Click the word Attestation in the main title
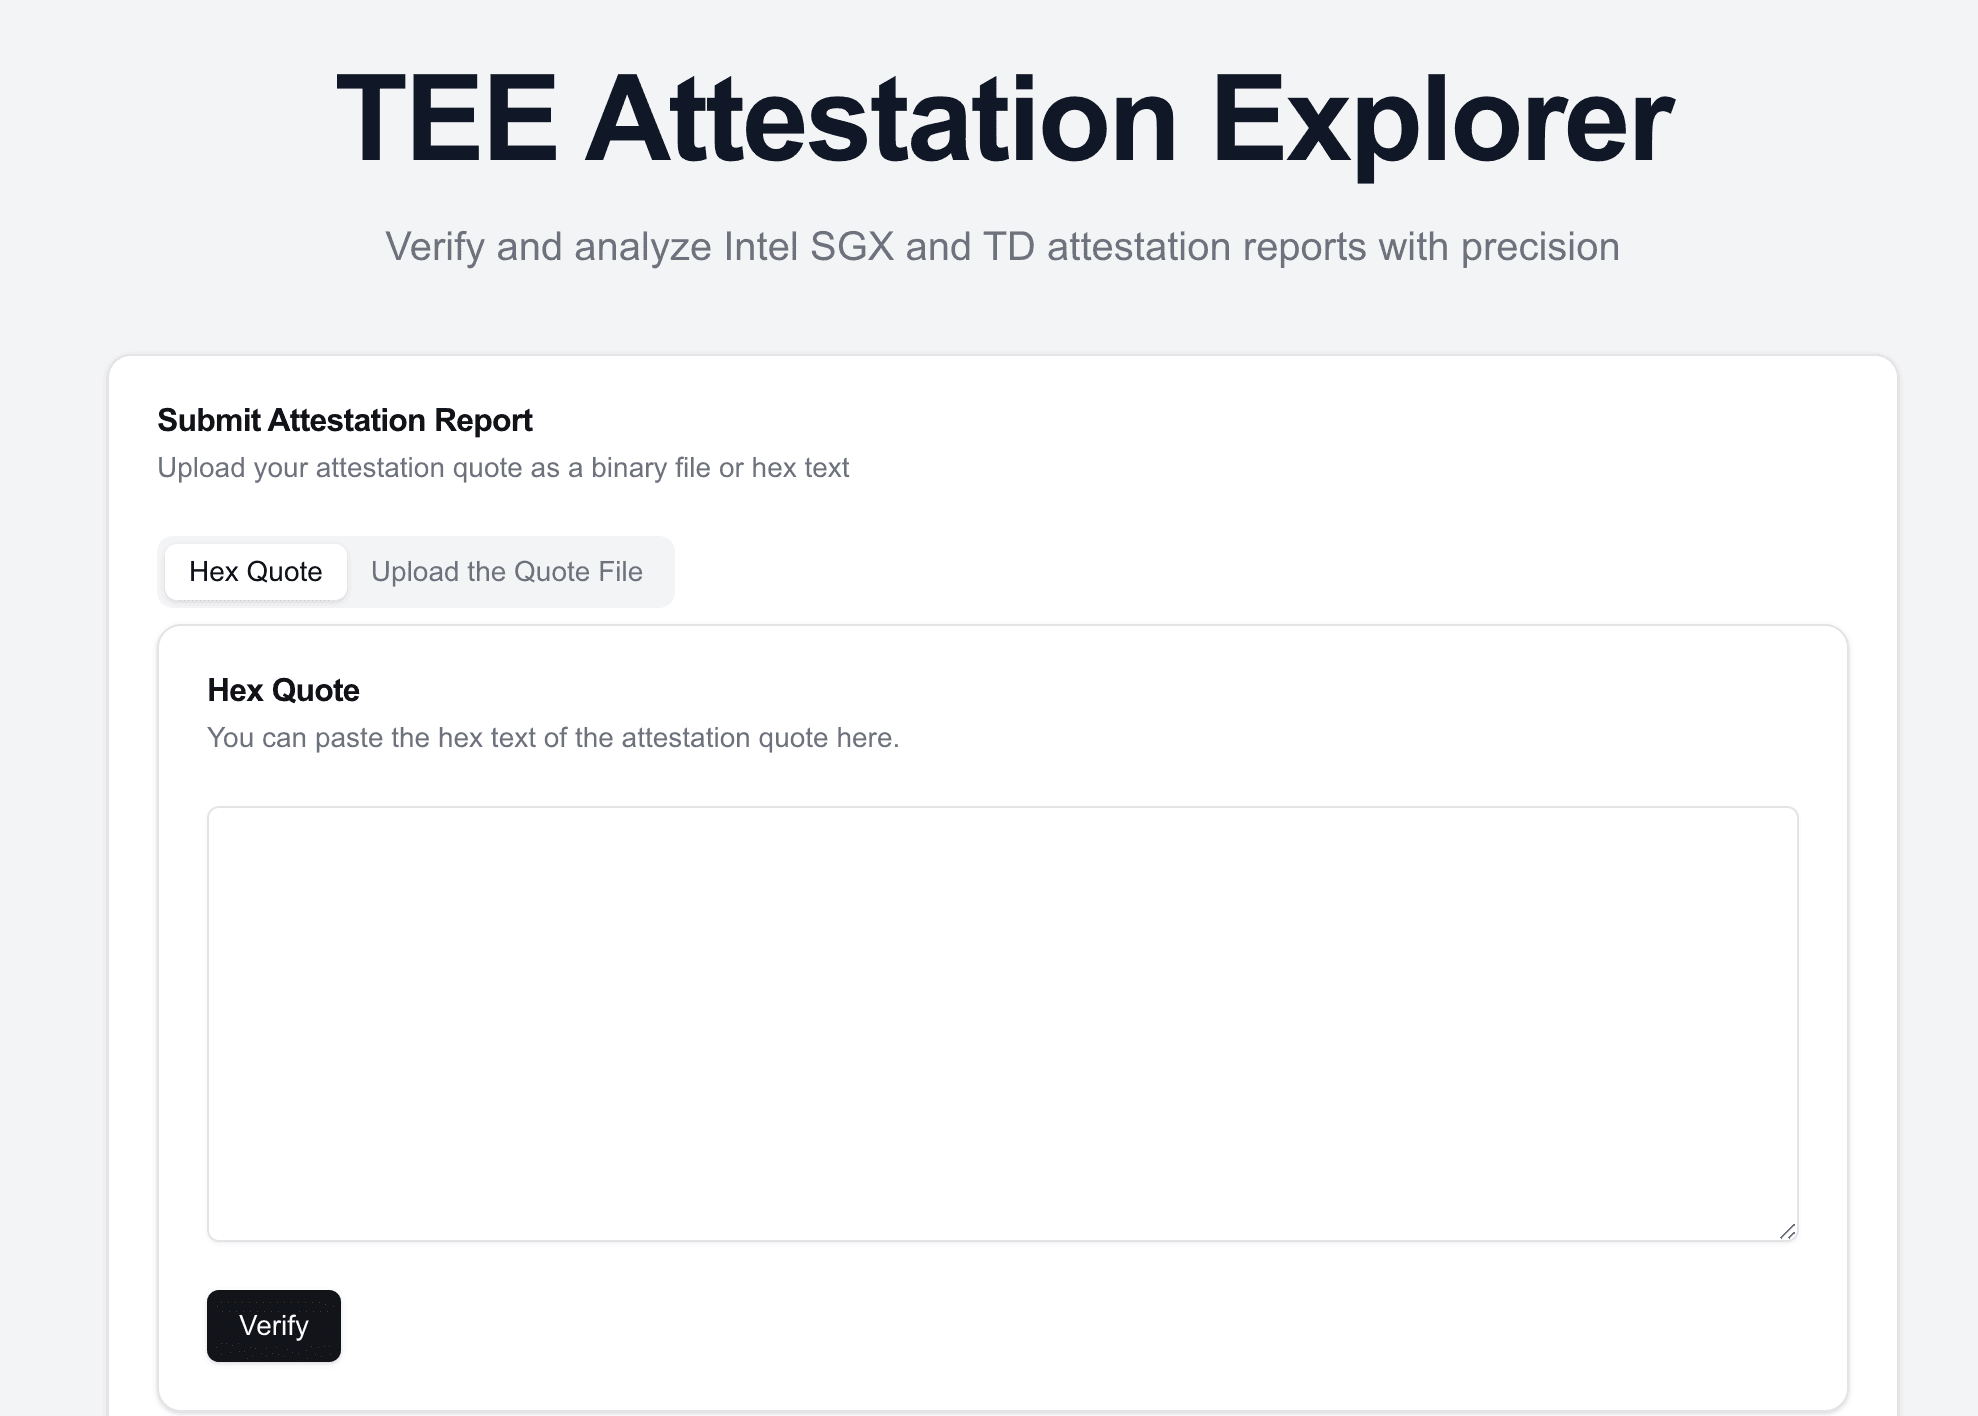This screenshot has width=1978, height=1416. pyautogui.click(x=880, y=120)
